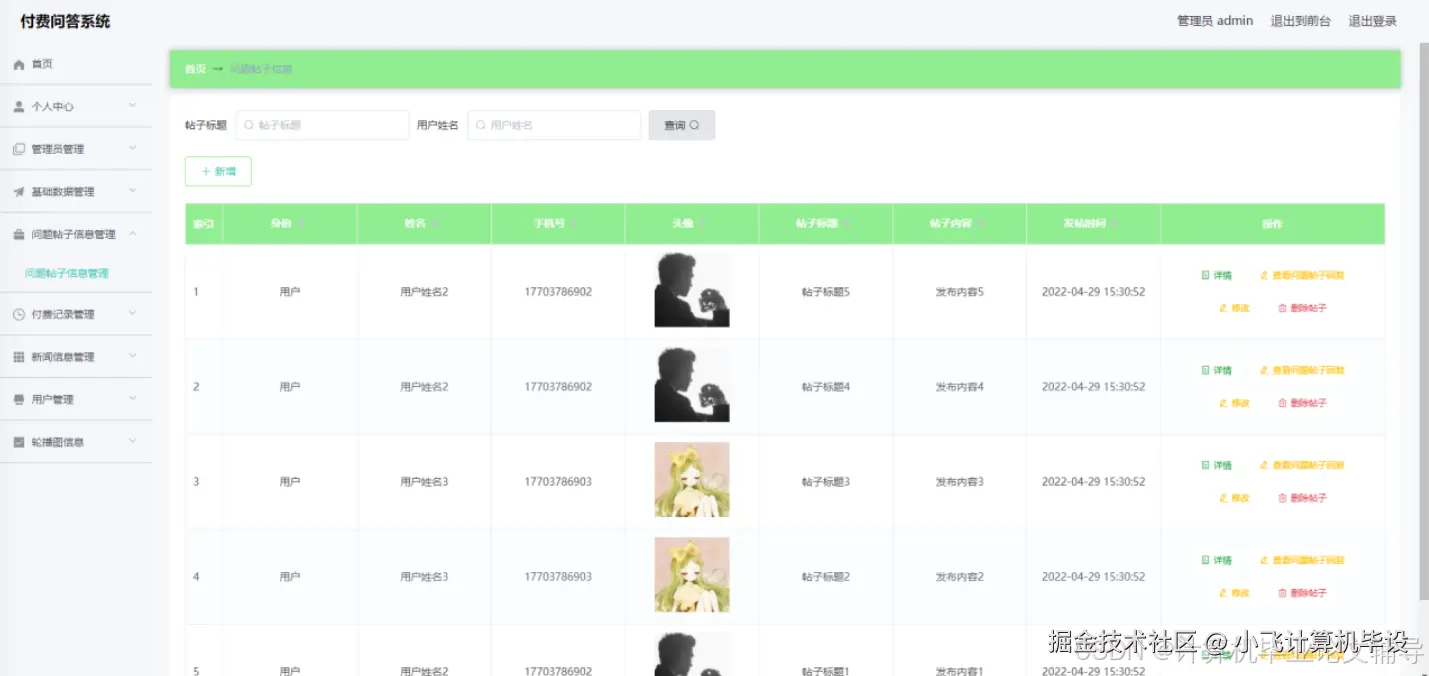Open 详情 for the 帖子标题3 row
Viewport: 1429px width, 676px height.
click(1216, 465)
